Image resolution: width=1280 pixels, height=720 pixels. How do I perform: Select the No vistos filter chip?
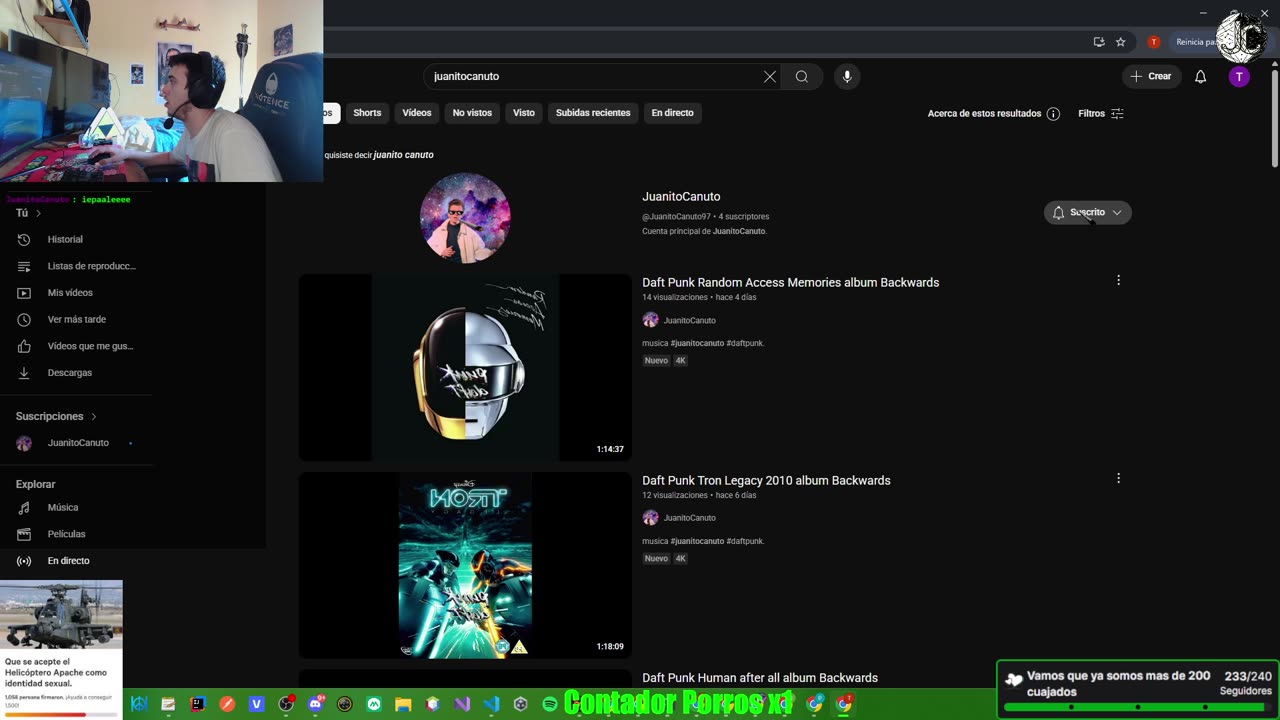(x=472, y=113)
